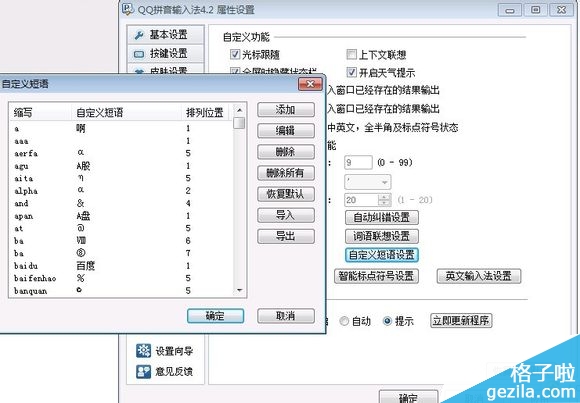Screen dimensions: 580x403
Task: Click the keyboard icon beside 按键设置
Action: pos(139,54)
